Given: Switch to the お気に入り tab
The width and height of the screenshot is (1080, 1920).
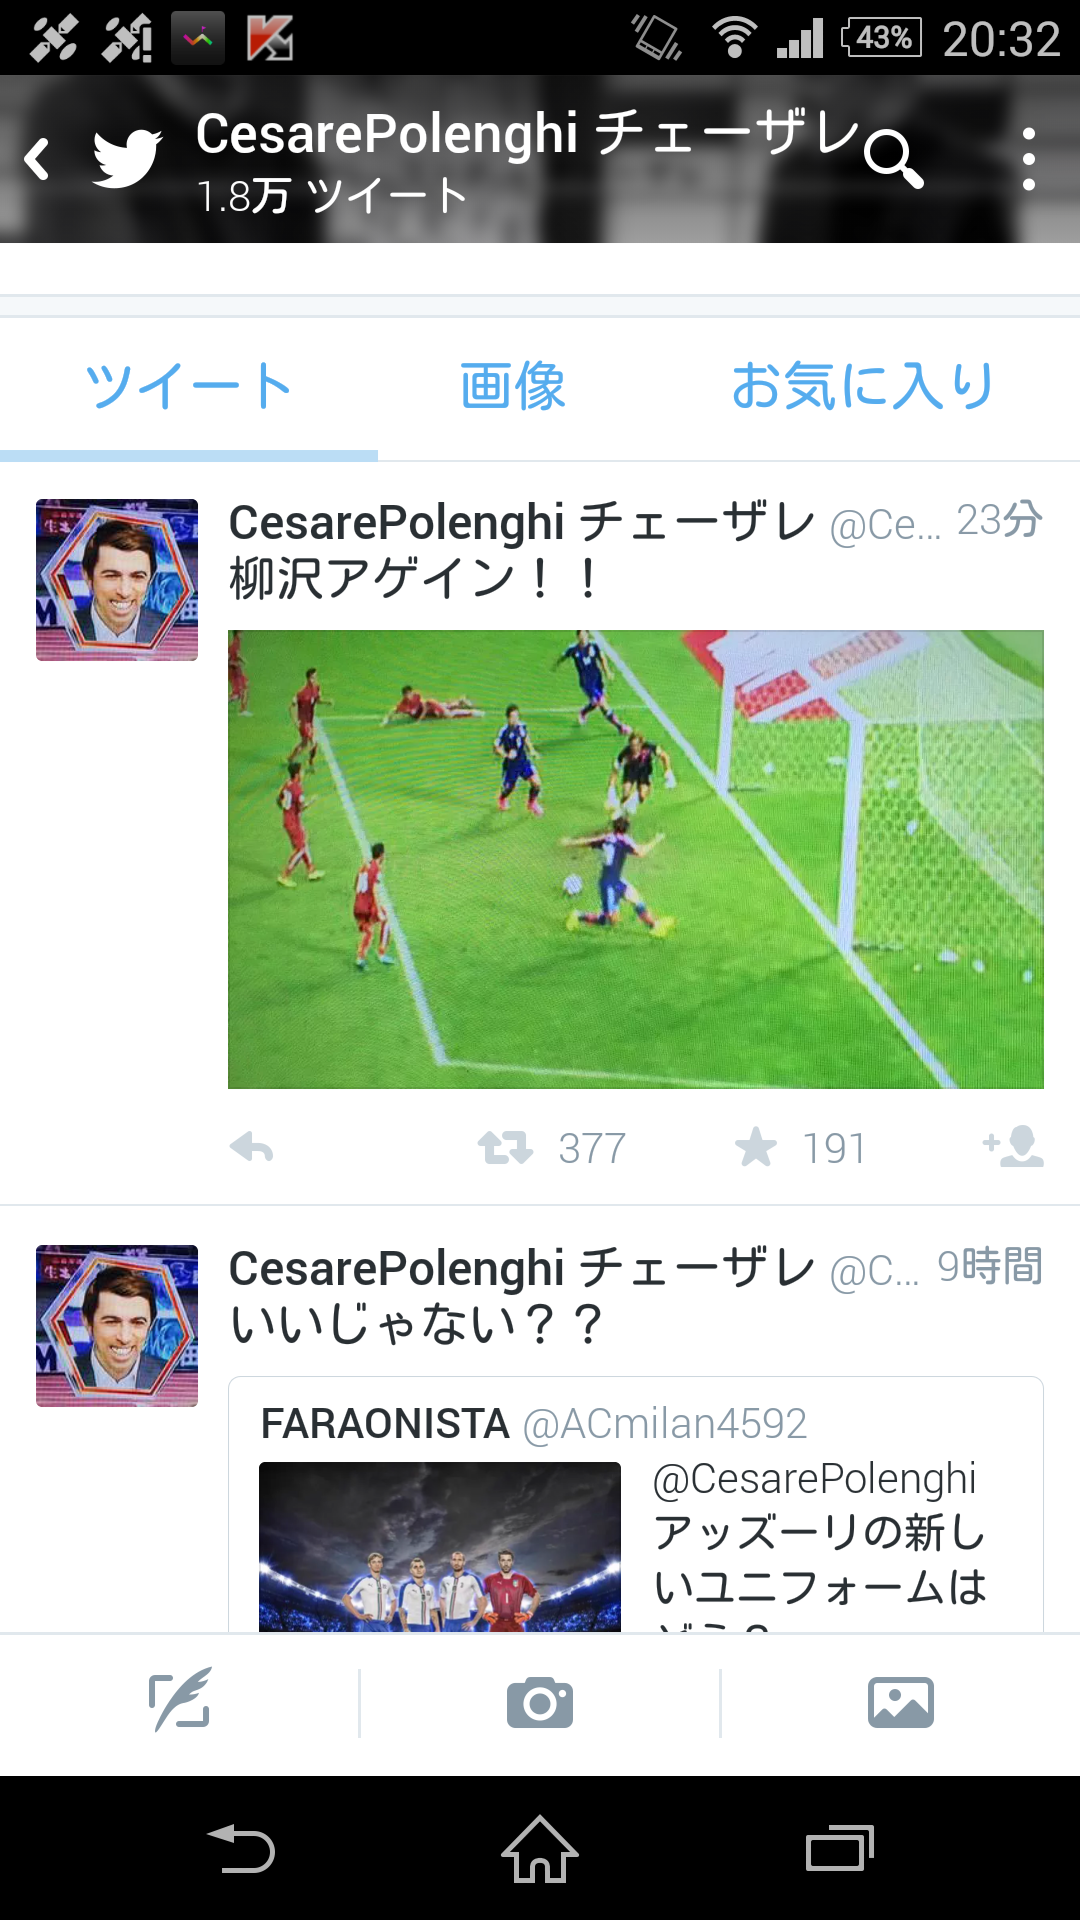Looking at the screenshot, I should click(862, 387).
